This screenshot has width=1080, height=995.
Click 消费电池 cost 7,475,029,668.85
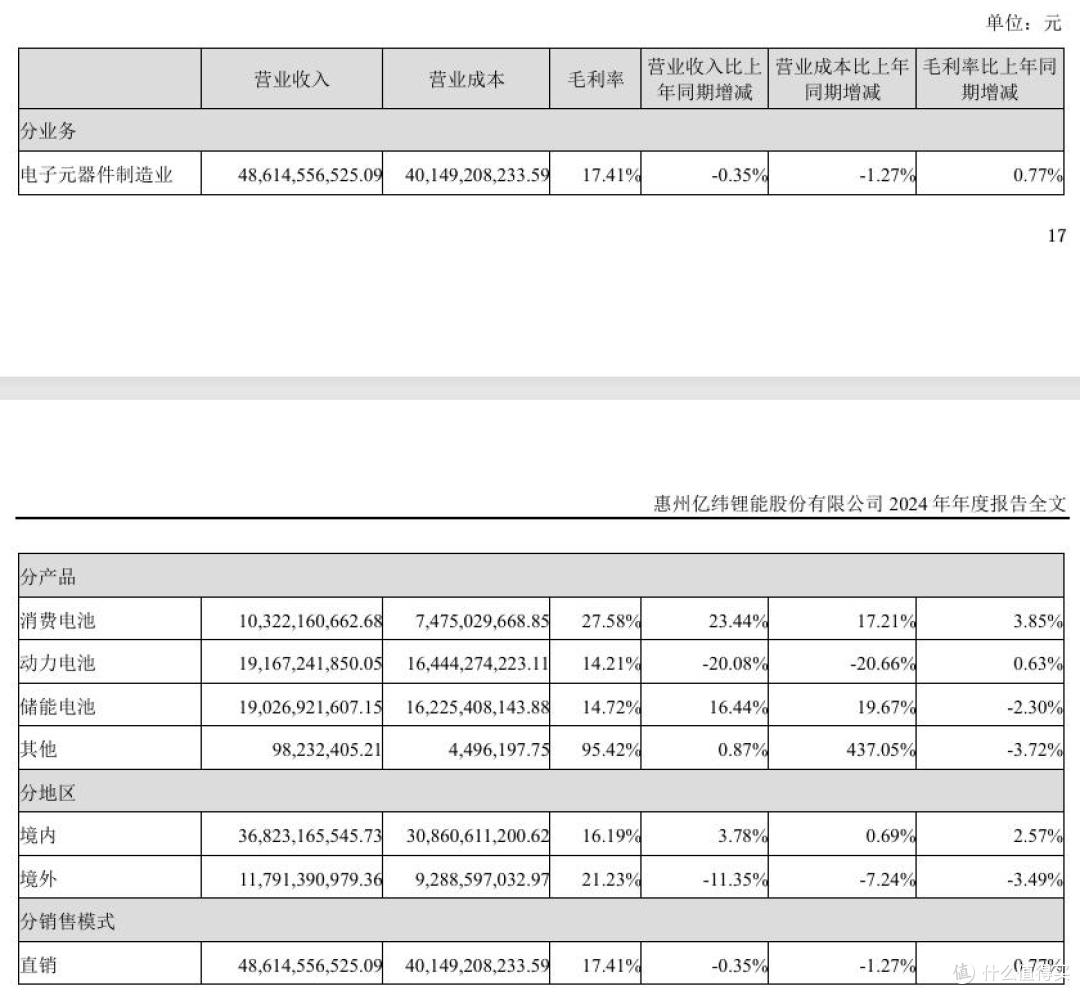coord(482,620)
